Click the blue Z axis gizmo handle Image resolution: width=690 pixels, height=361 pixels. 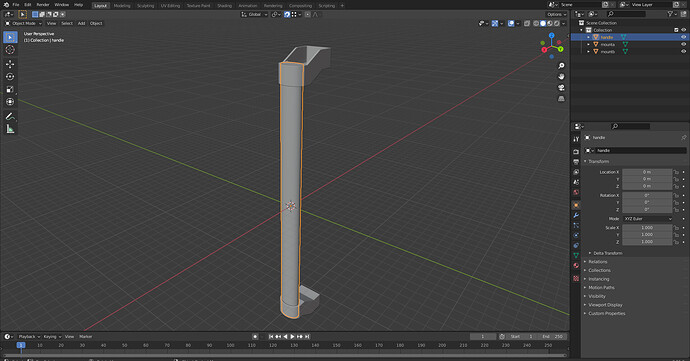coord(552,35)
